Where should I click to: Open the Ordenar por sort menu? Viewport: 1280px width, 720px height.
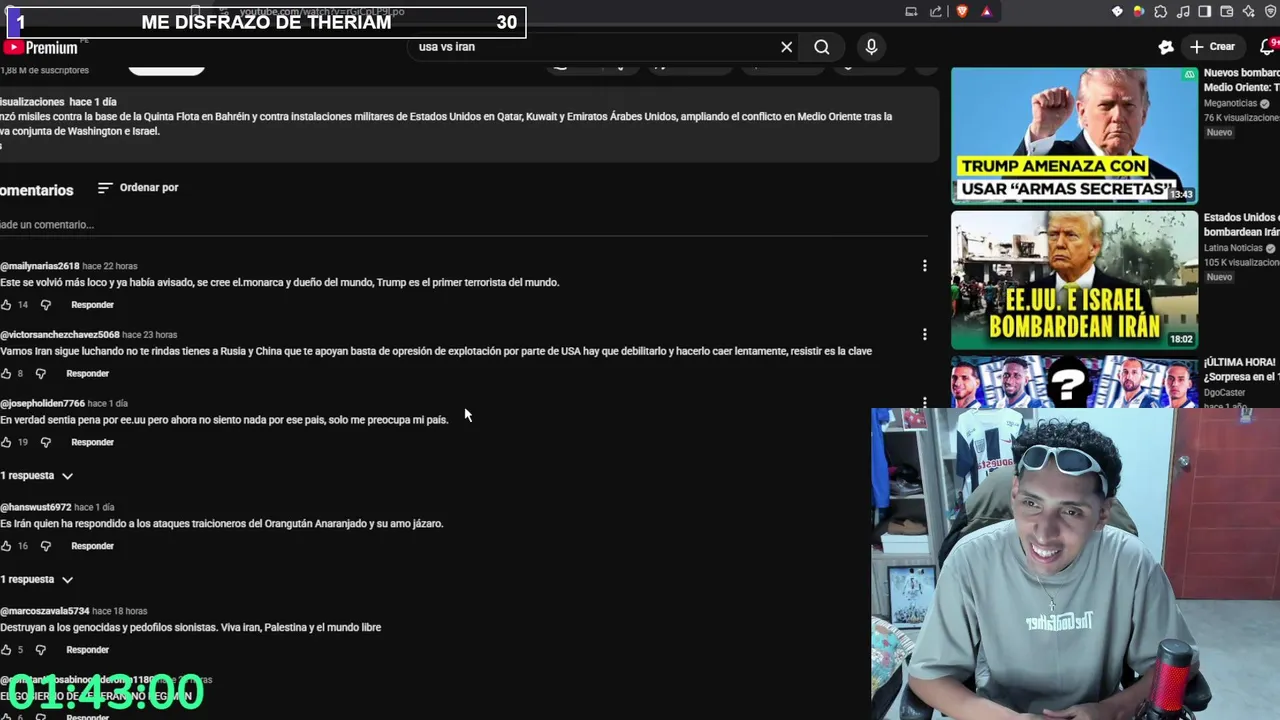coord(138,188)
